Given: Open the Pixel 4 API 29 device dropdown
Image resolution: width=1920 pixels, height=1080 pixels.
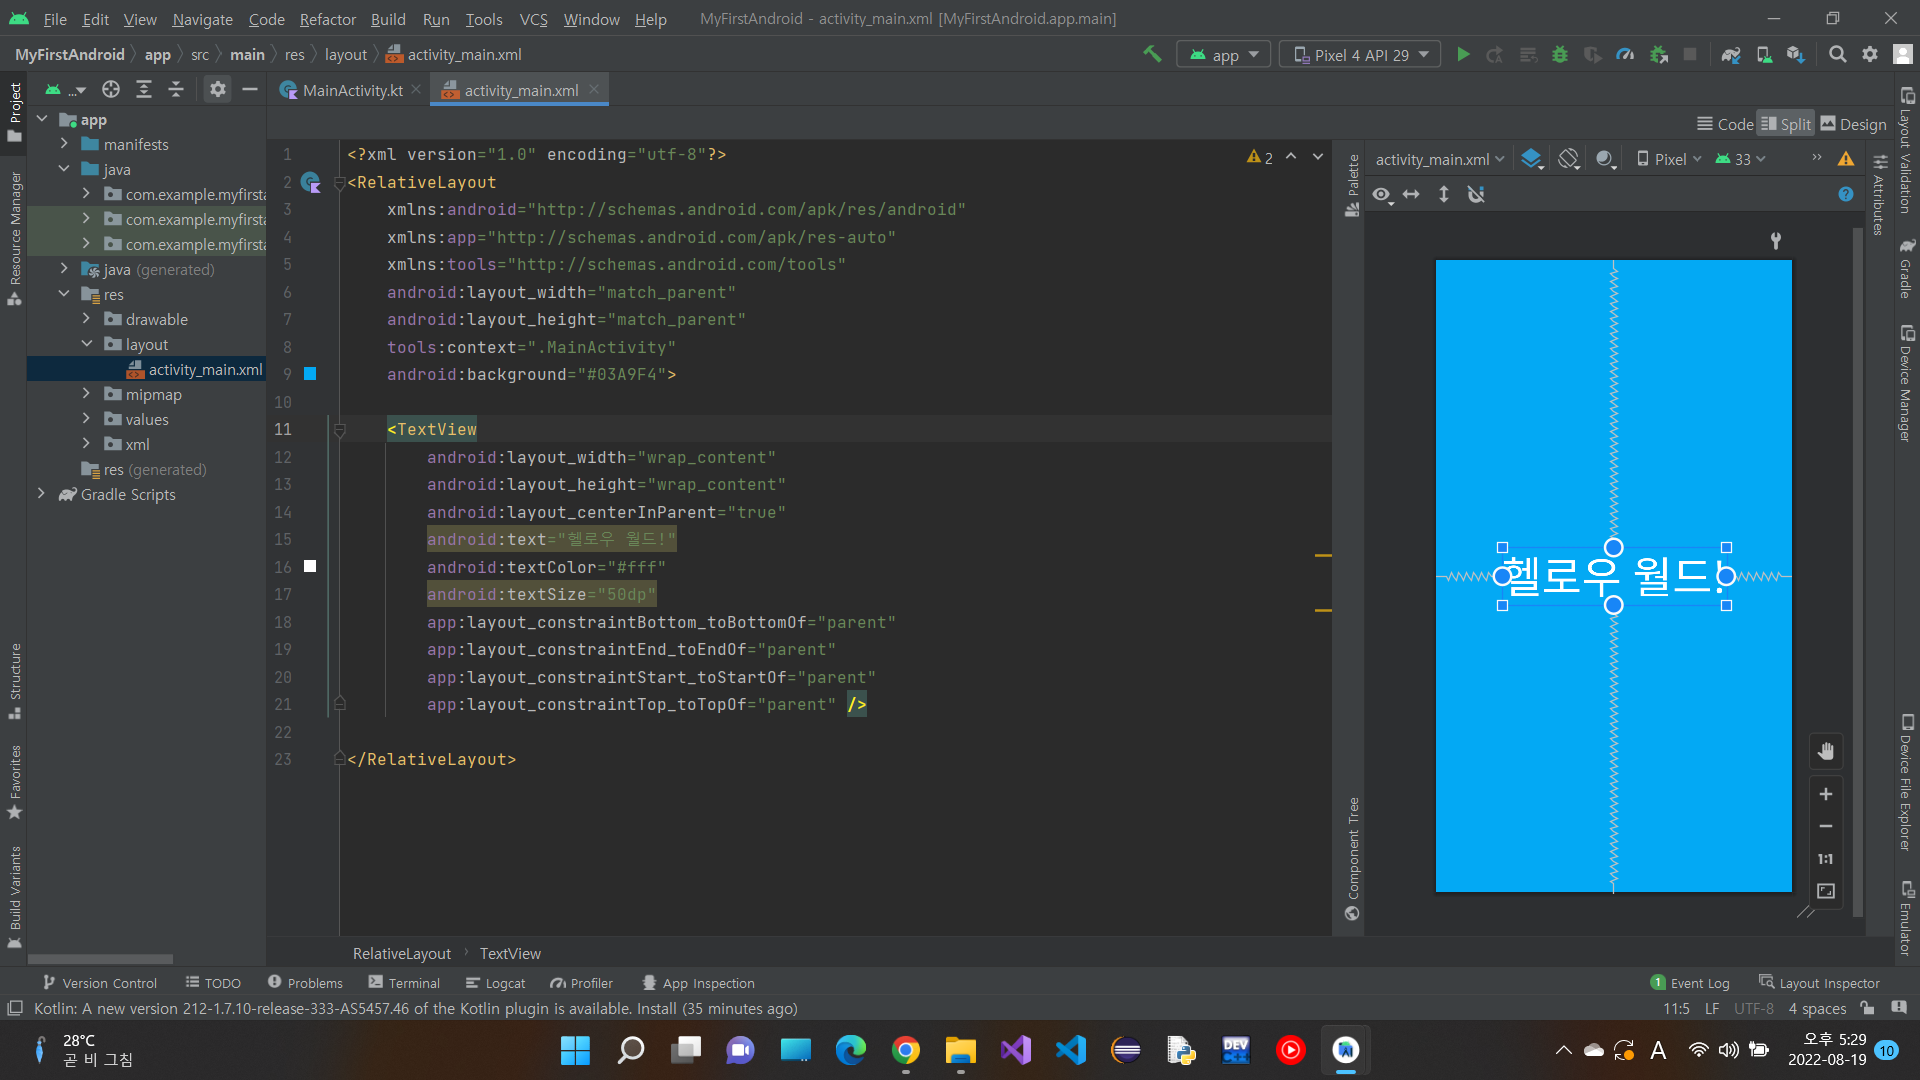Looking at the screenshot, I should pyautogui.click(x=1360, y=55).
